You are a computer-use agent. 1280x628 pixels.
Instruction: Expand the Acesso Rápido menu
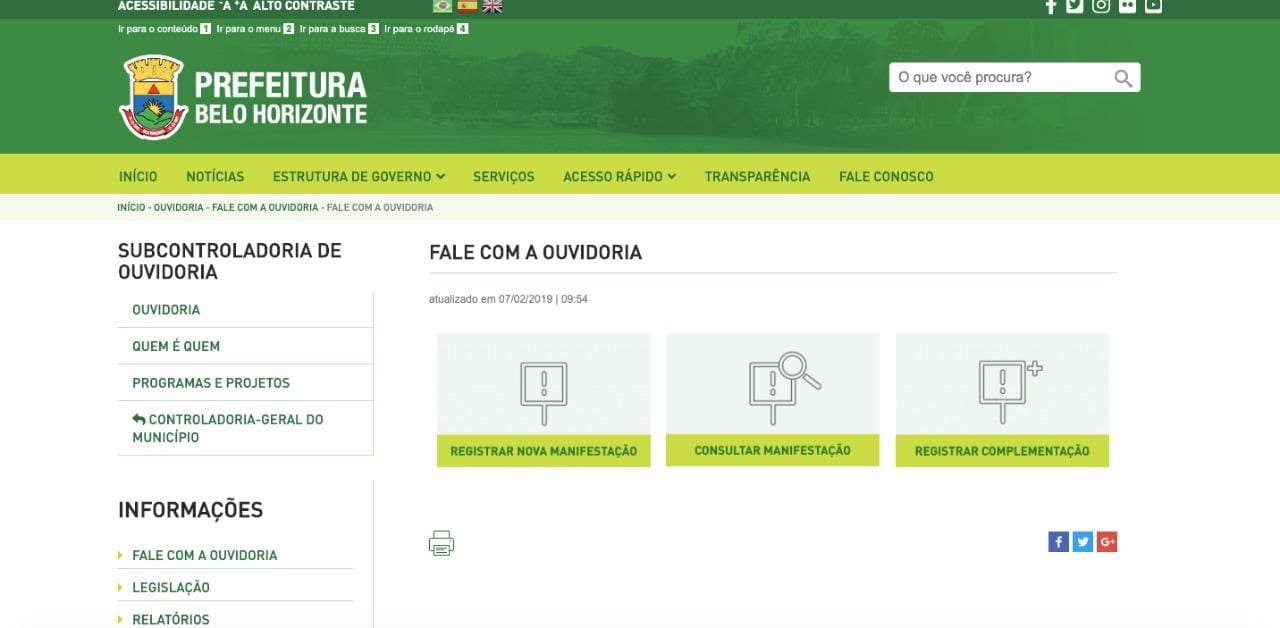(x=619, y=176)
